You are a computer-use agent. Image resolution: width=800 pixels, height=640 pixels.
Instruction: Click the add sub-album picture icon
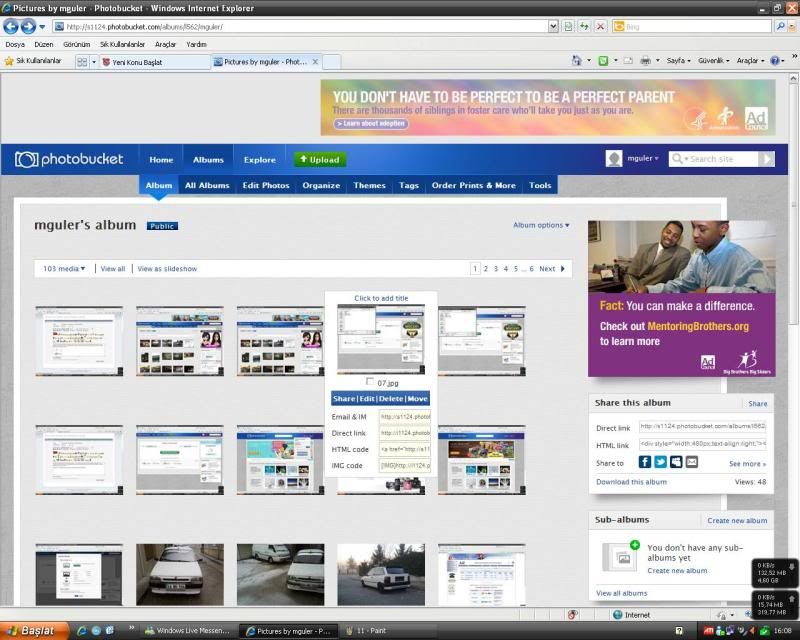click(620, 556)
